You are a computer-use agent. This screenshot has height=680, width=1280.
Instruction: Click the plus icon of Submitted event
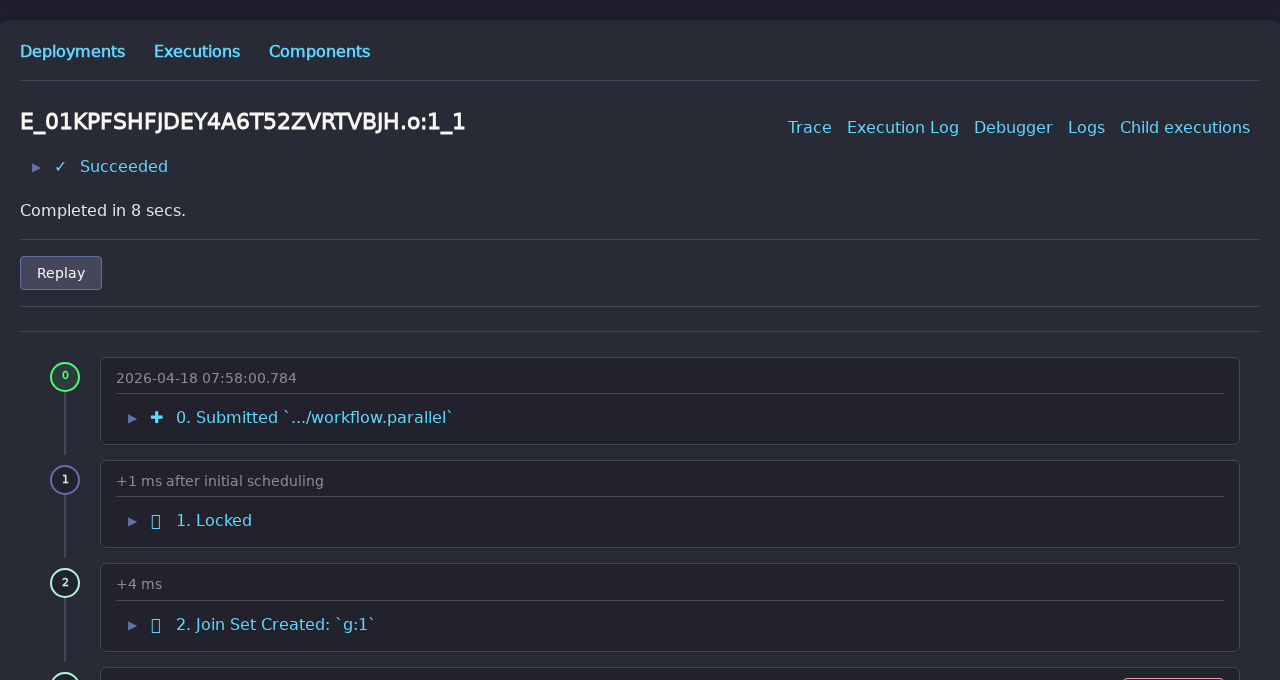coord(156,418)
